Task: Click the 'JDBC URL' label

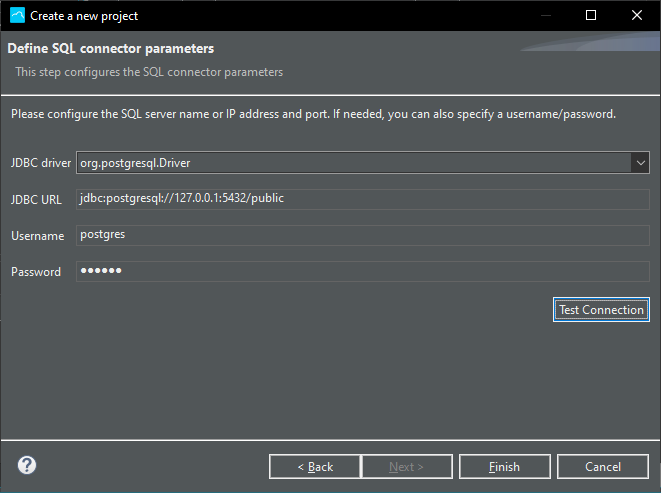Action: 36,199
